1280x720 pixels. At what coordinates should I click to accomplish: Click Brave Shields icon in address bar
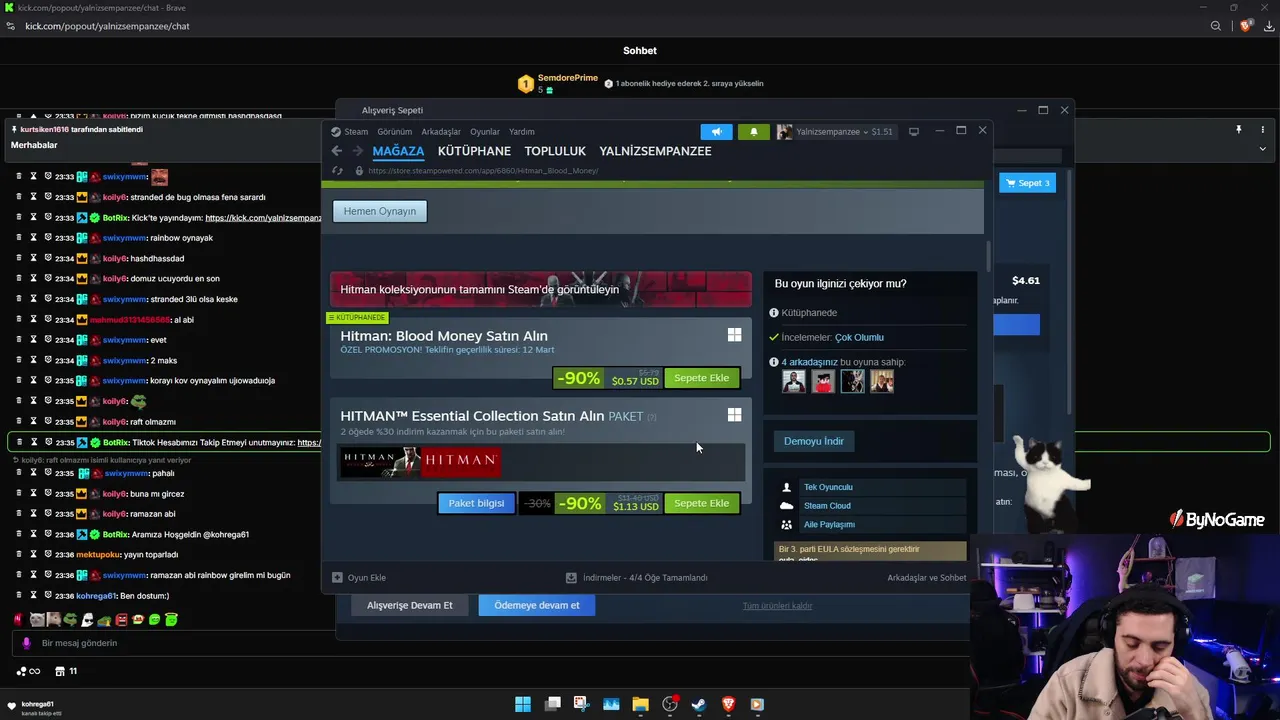click(x=1245, y=26)
